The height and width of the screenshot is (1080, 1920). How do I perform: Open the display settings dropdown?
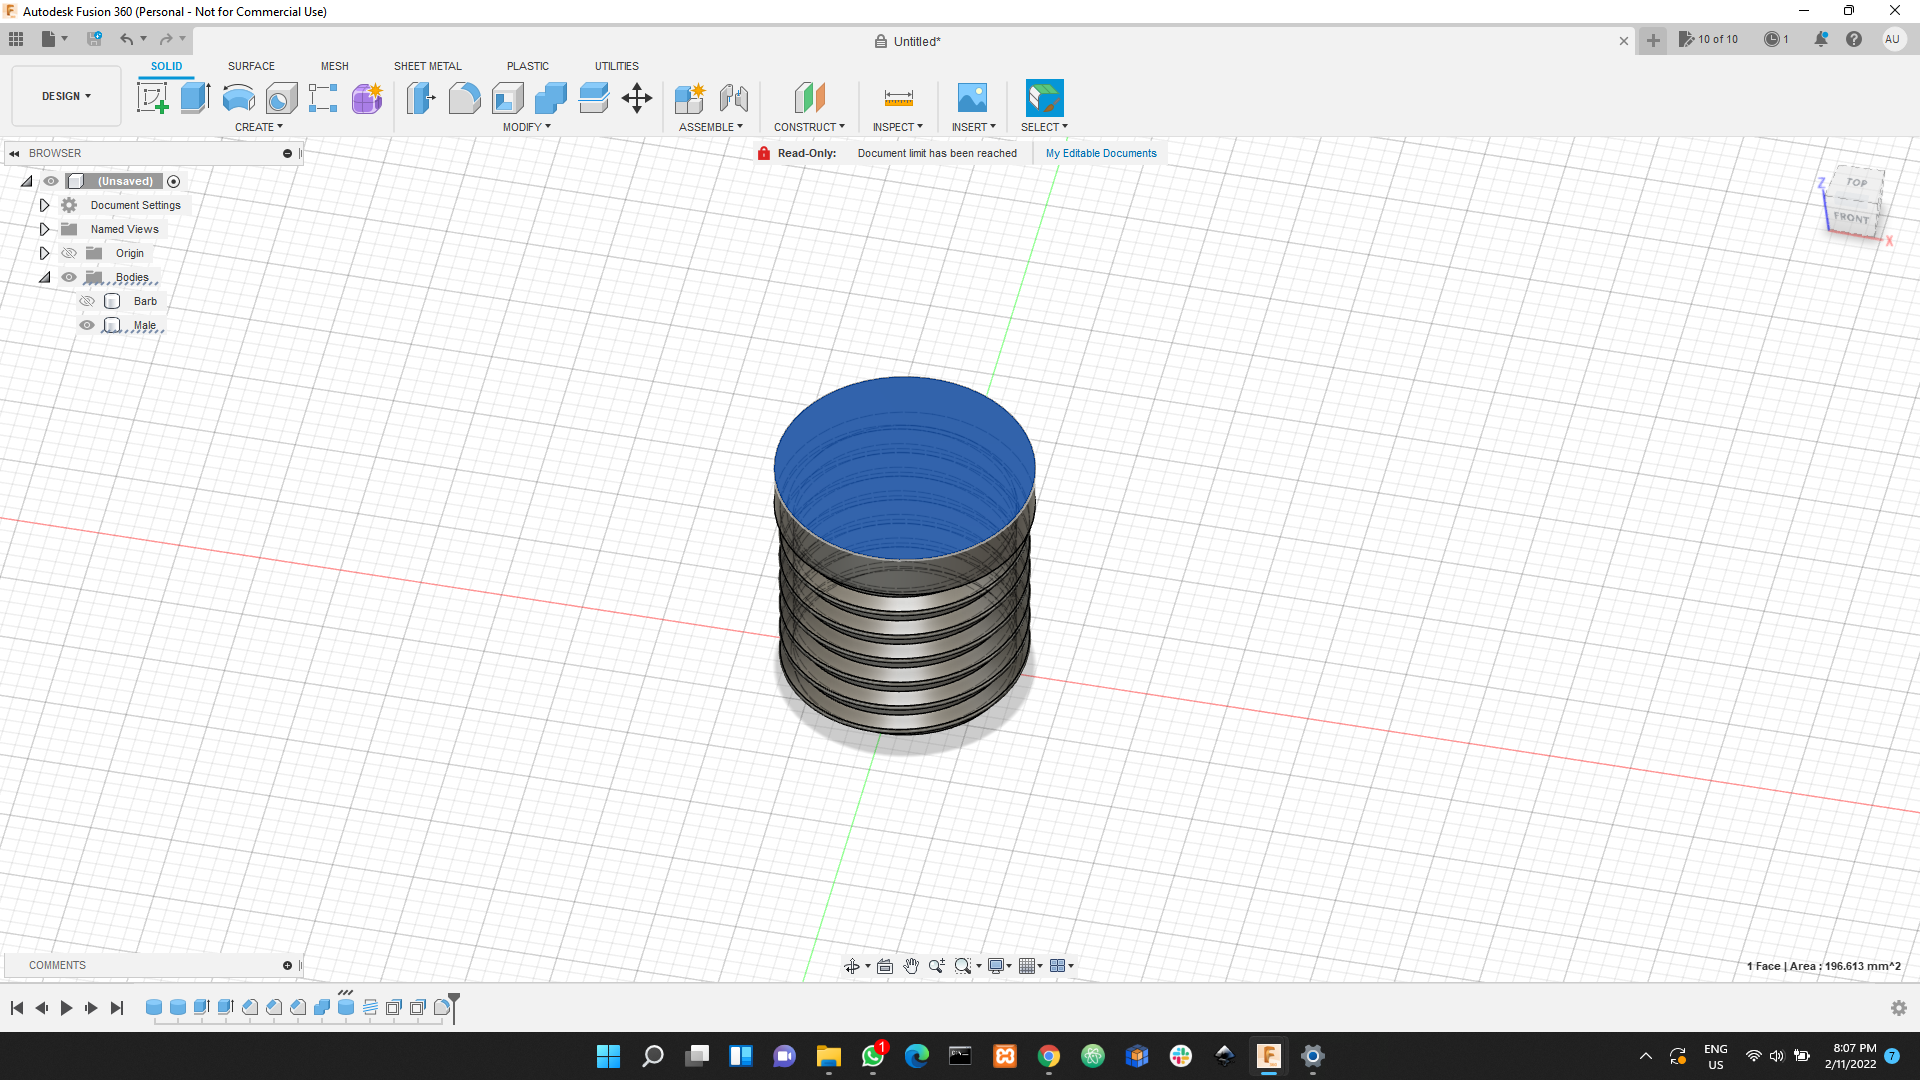click(1000, 966)
